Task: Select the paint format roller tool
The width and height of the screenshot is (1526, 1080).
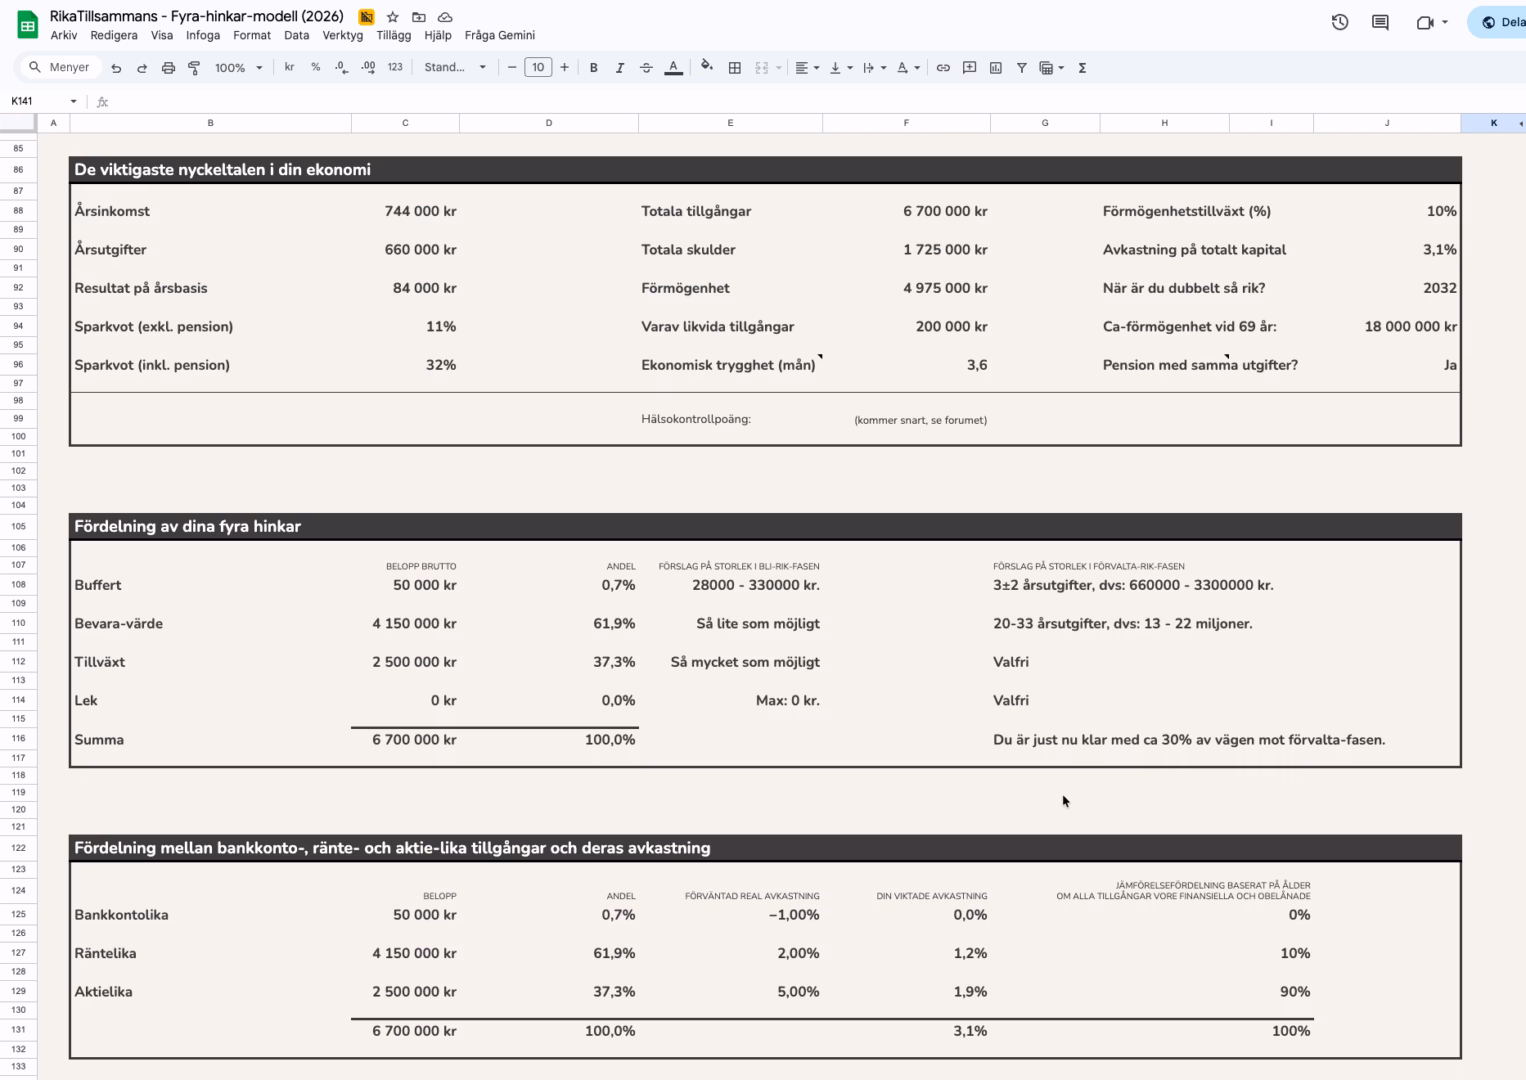Action: point(194,68)
